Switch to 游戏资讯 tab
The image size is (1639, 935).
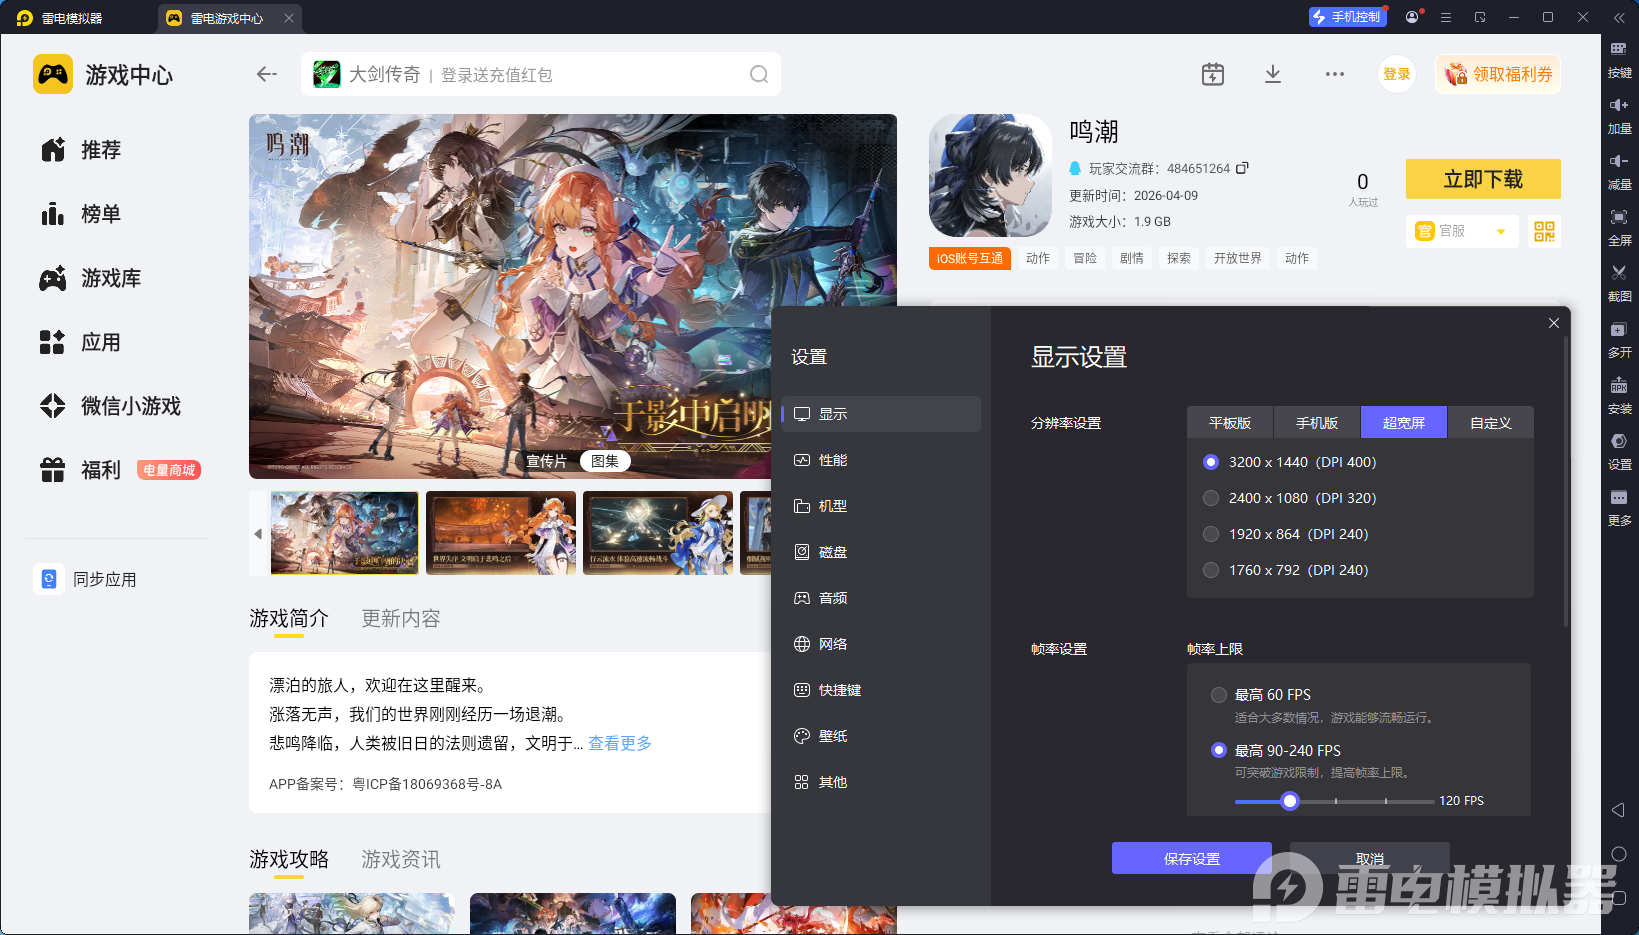coord(401,860)
